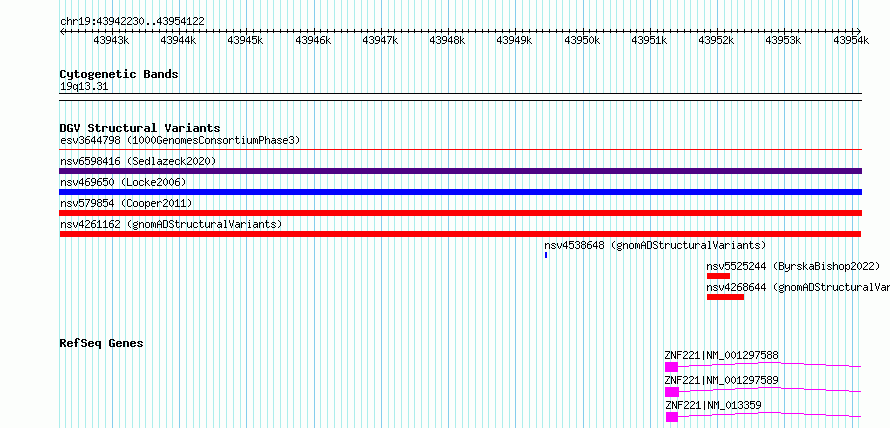Click the chr19:43942230..43954122 coordinates text
This screenshot has width=890, height=428.
pos(132,22)
